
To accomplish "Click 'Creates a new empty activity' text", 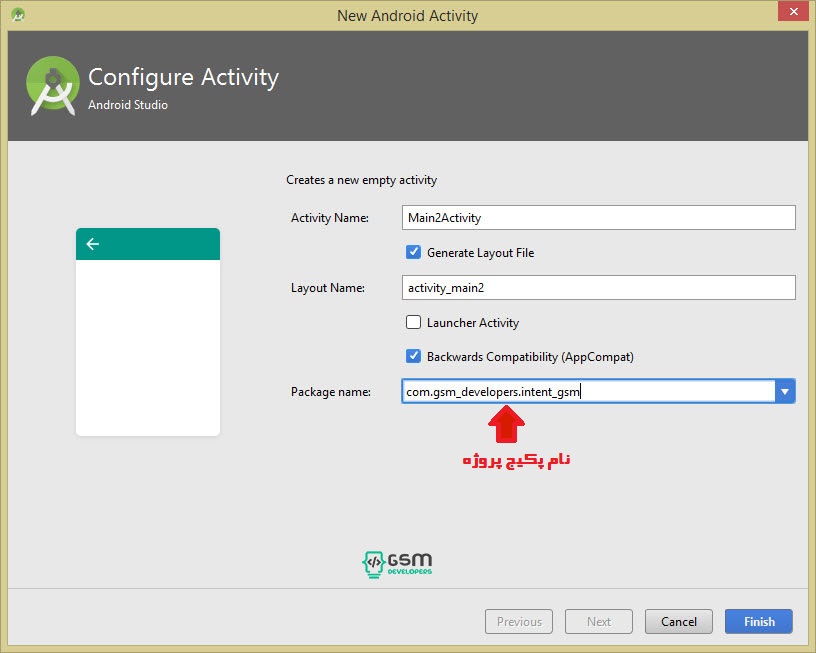I will click(x=361, y=180).
